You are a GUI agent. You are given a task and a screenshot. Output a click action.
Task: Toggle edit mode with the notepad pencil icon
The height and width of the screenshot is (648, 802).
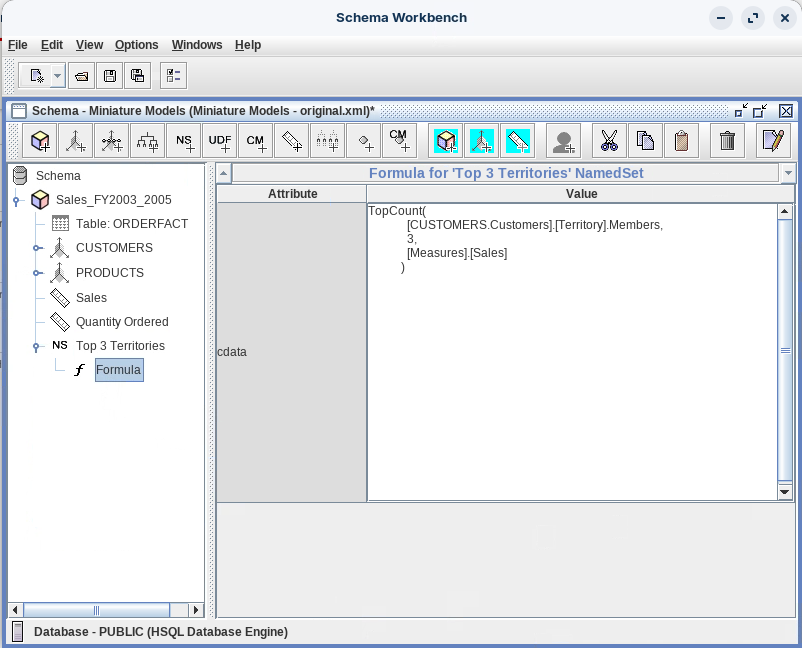(772, 141)
